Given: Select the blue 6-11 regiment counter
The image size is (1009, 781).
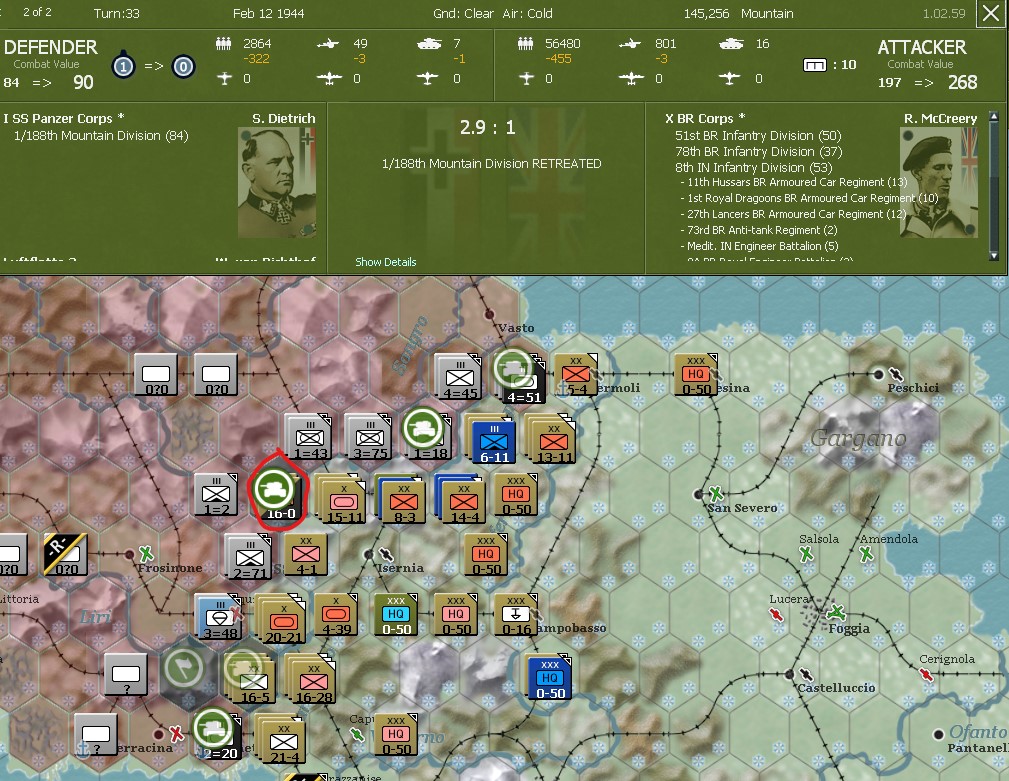Looking at the screenshot, I should point(493,441).
